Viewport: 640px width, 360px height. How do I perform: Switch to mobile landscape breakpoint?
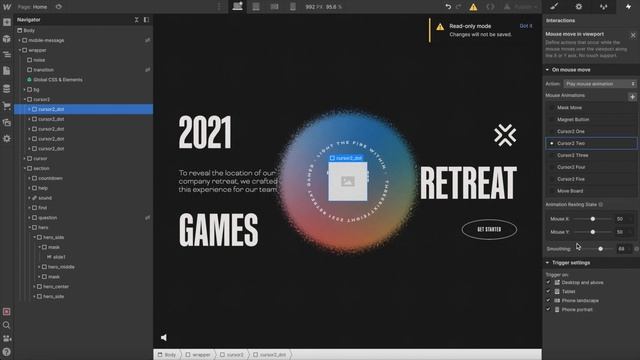(274, 7)
